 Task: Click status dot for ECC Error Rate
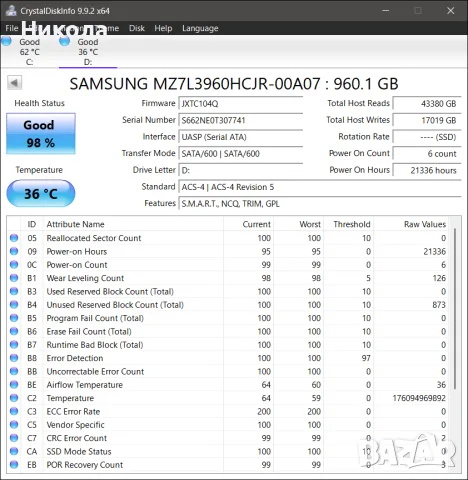pyautogui.click(x=14, y=411)
